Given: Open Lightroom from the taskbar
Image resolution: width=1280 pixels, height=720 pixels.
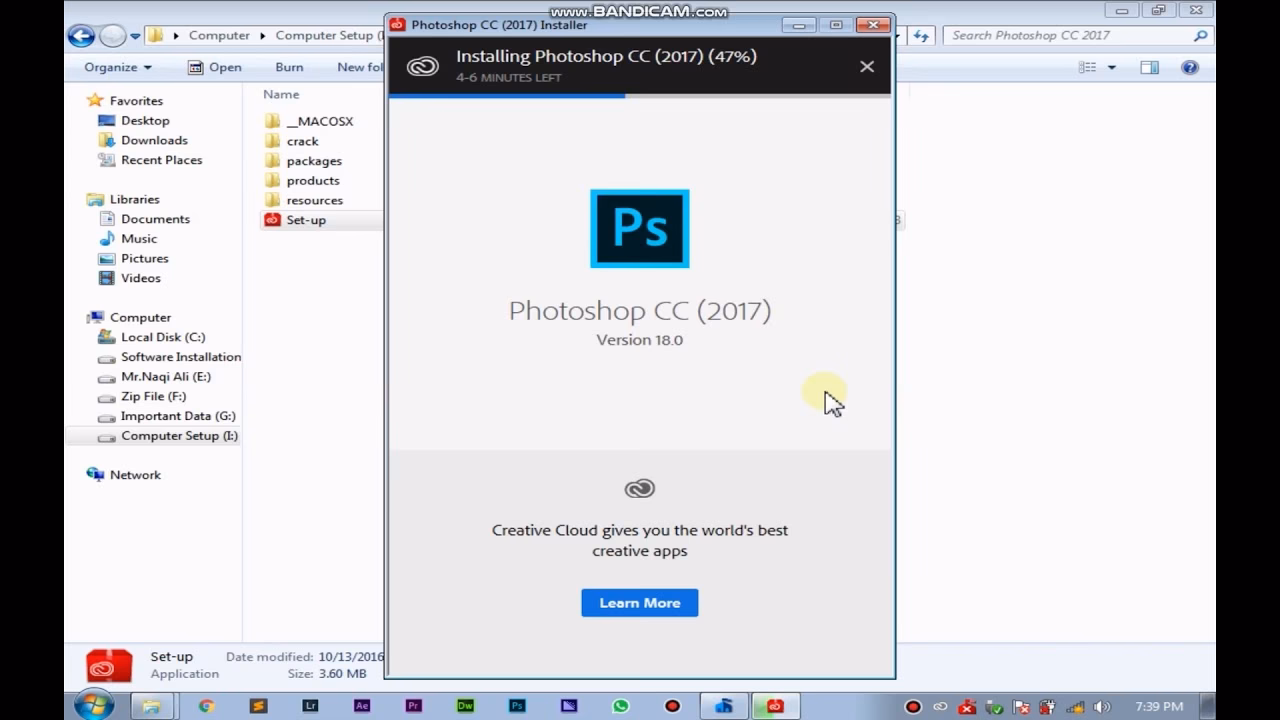Looking at the screenshot, I should pos(310,706).
